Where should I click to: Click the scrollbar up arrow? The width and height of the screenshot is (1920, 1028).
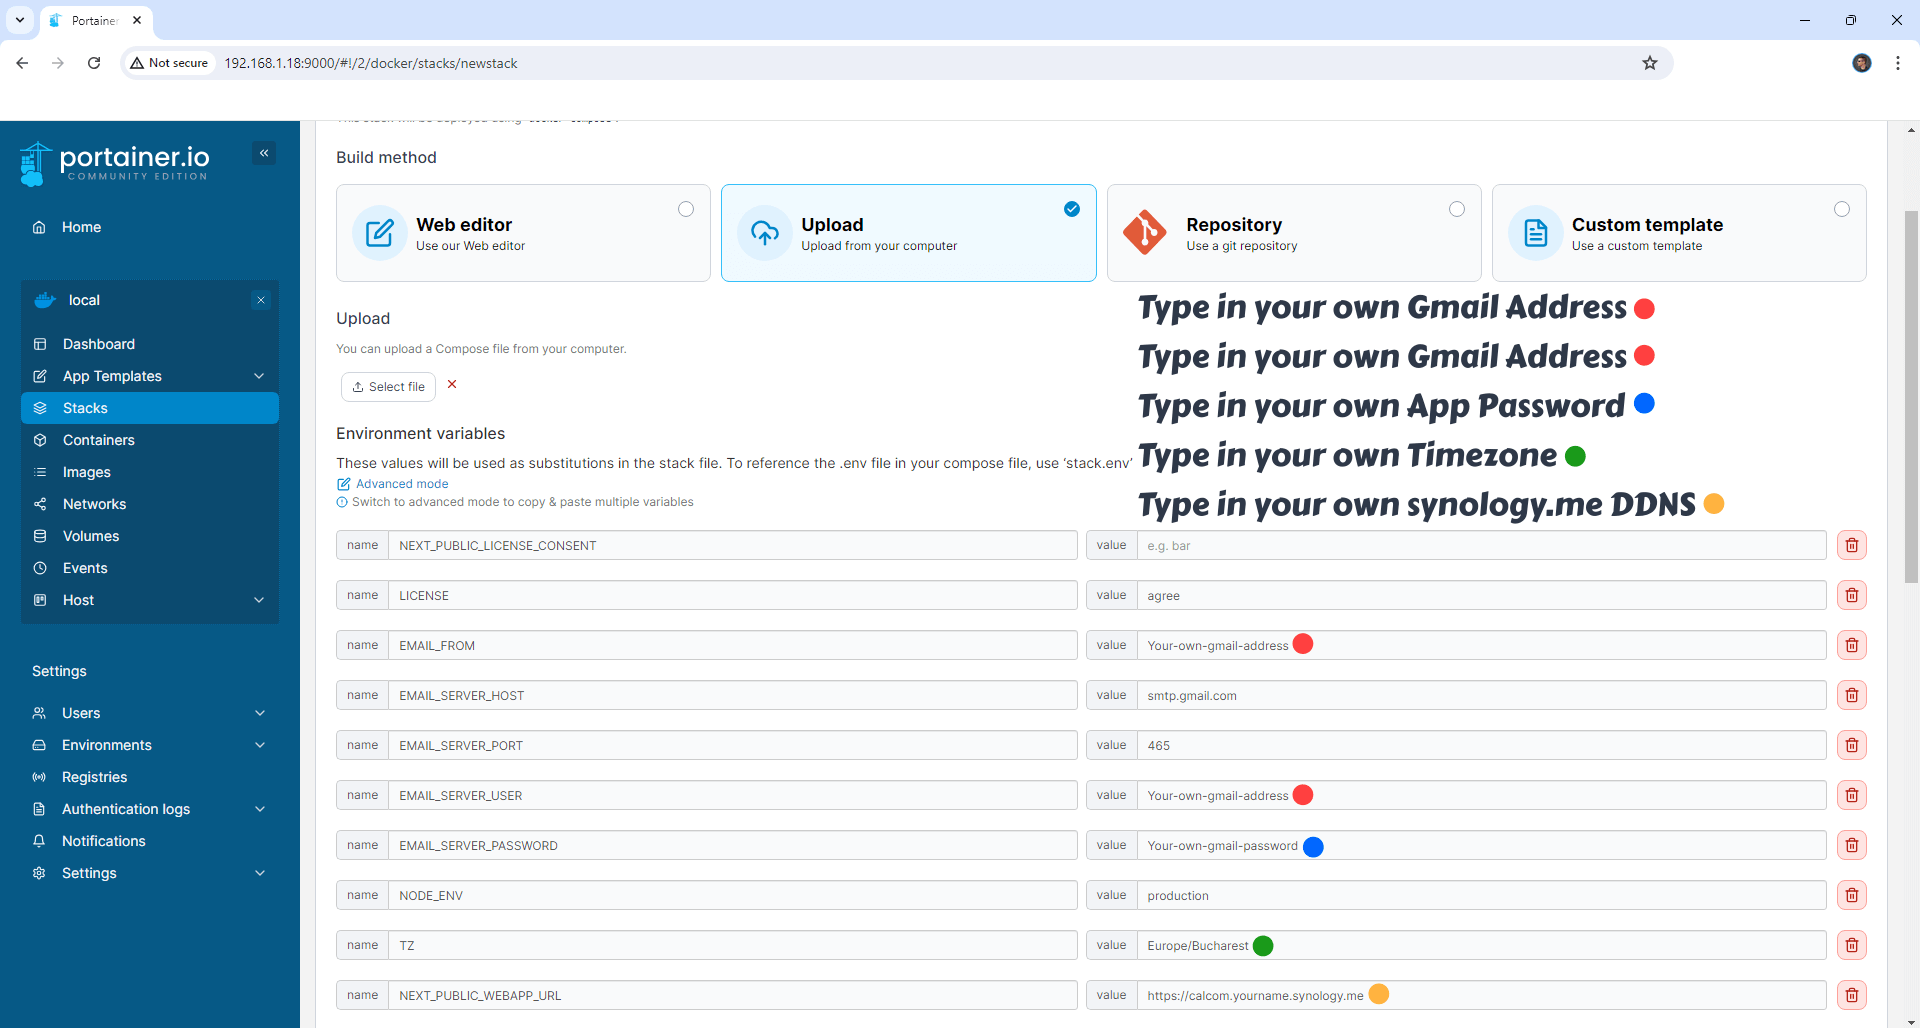click(x=1911, y=130)
